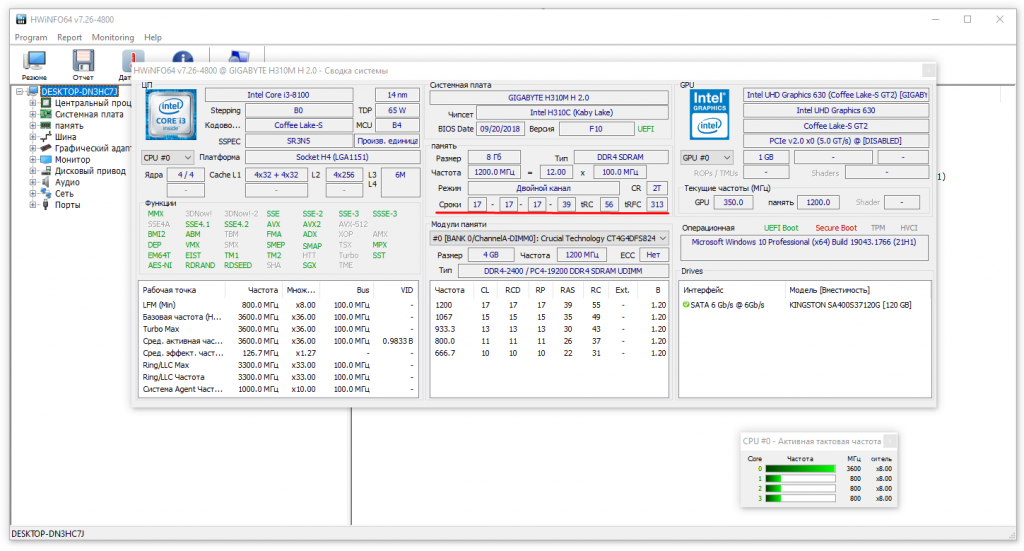Select the Аудио speaker item in tree
The height and width of the screenshot is (551, 1024).
[67, 182]
